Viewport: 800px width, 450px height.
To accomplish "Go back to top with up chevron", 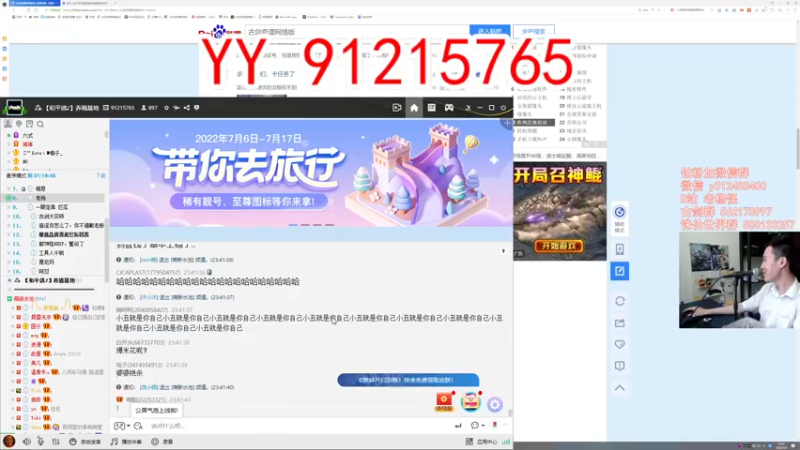I will (x=619, y=388).
